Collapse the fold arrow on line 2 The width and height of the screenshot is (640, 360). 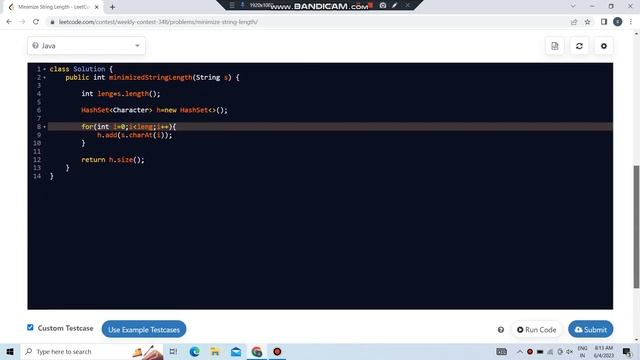click(44, 78)
